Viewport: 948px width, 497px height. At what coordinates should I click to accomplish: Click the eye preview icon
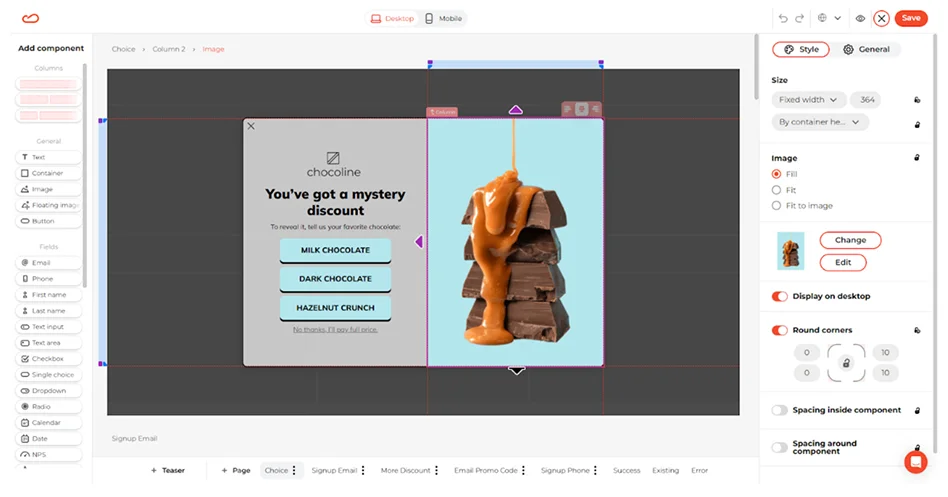860,18
